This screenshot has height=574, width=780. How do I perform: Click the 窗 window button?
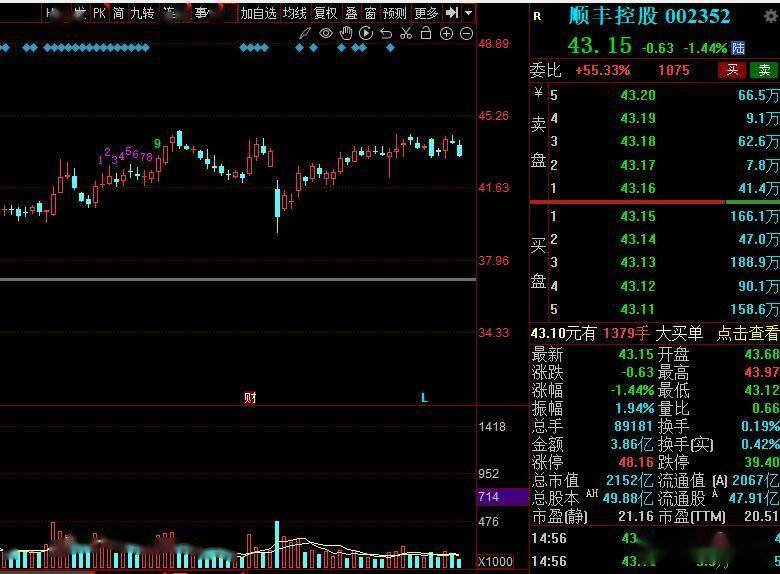370,13
